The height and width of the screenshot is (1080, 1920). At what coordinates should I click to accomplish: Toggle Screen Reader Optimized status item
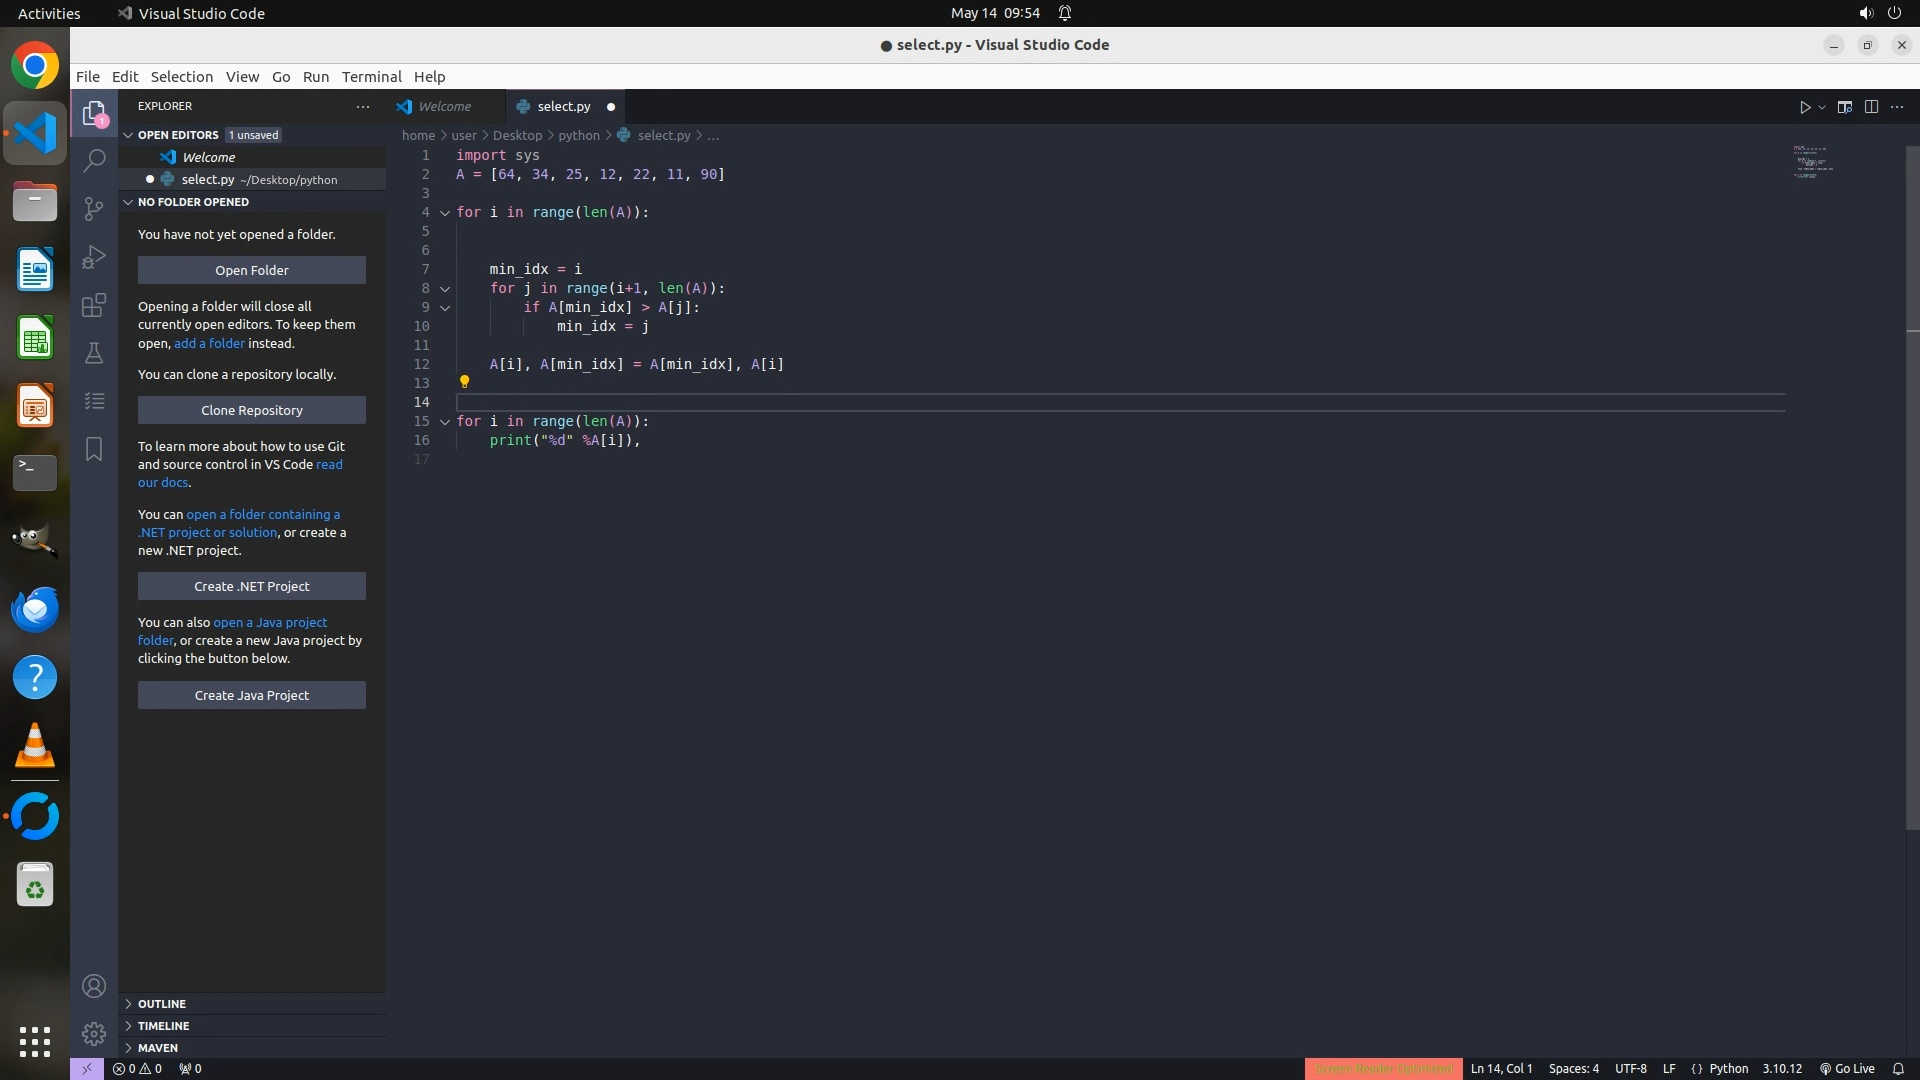1383,1068
